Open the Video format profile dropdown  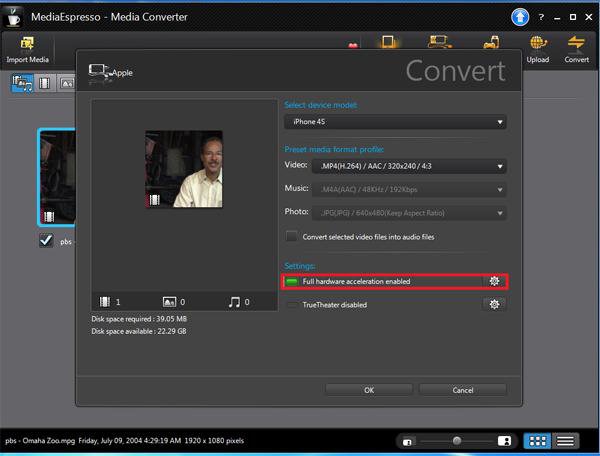tap(409, 167)
